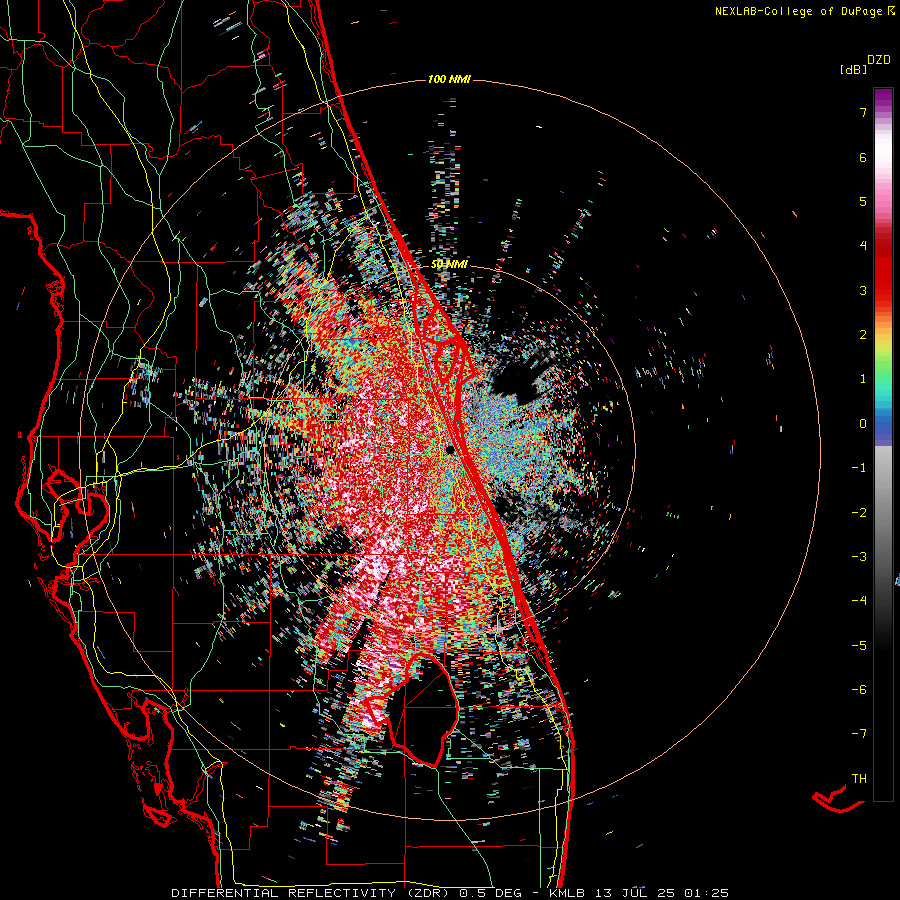900x900 pixels.
Task: Click the 01:25 time stamp in the caption
Action: point(706,893)
